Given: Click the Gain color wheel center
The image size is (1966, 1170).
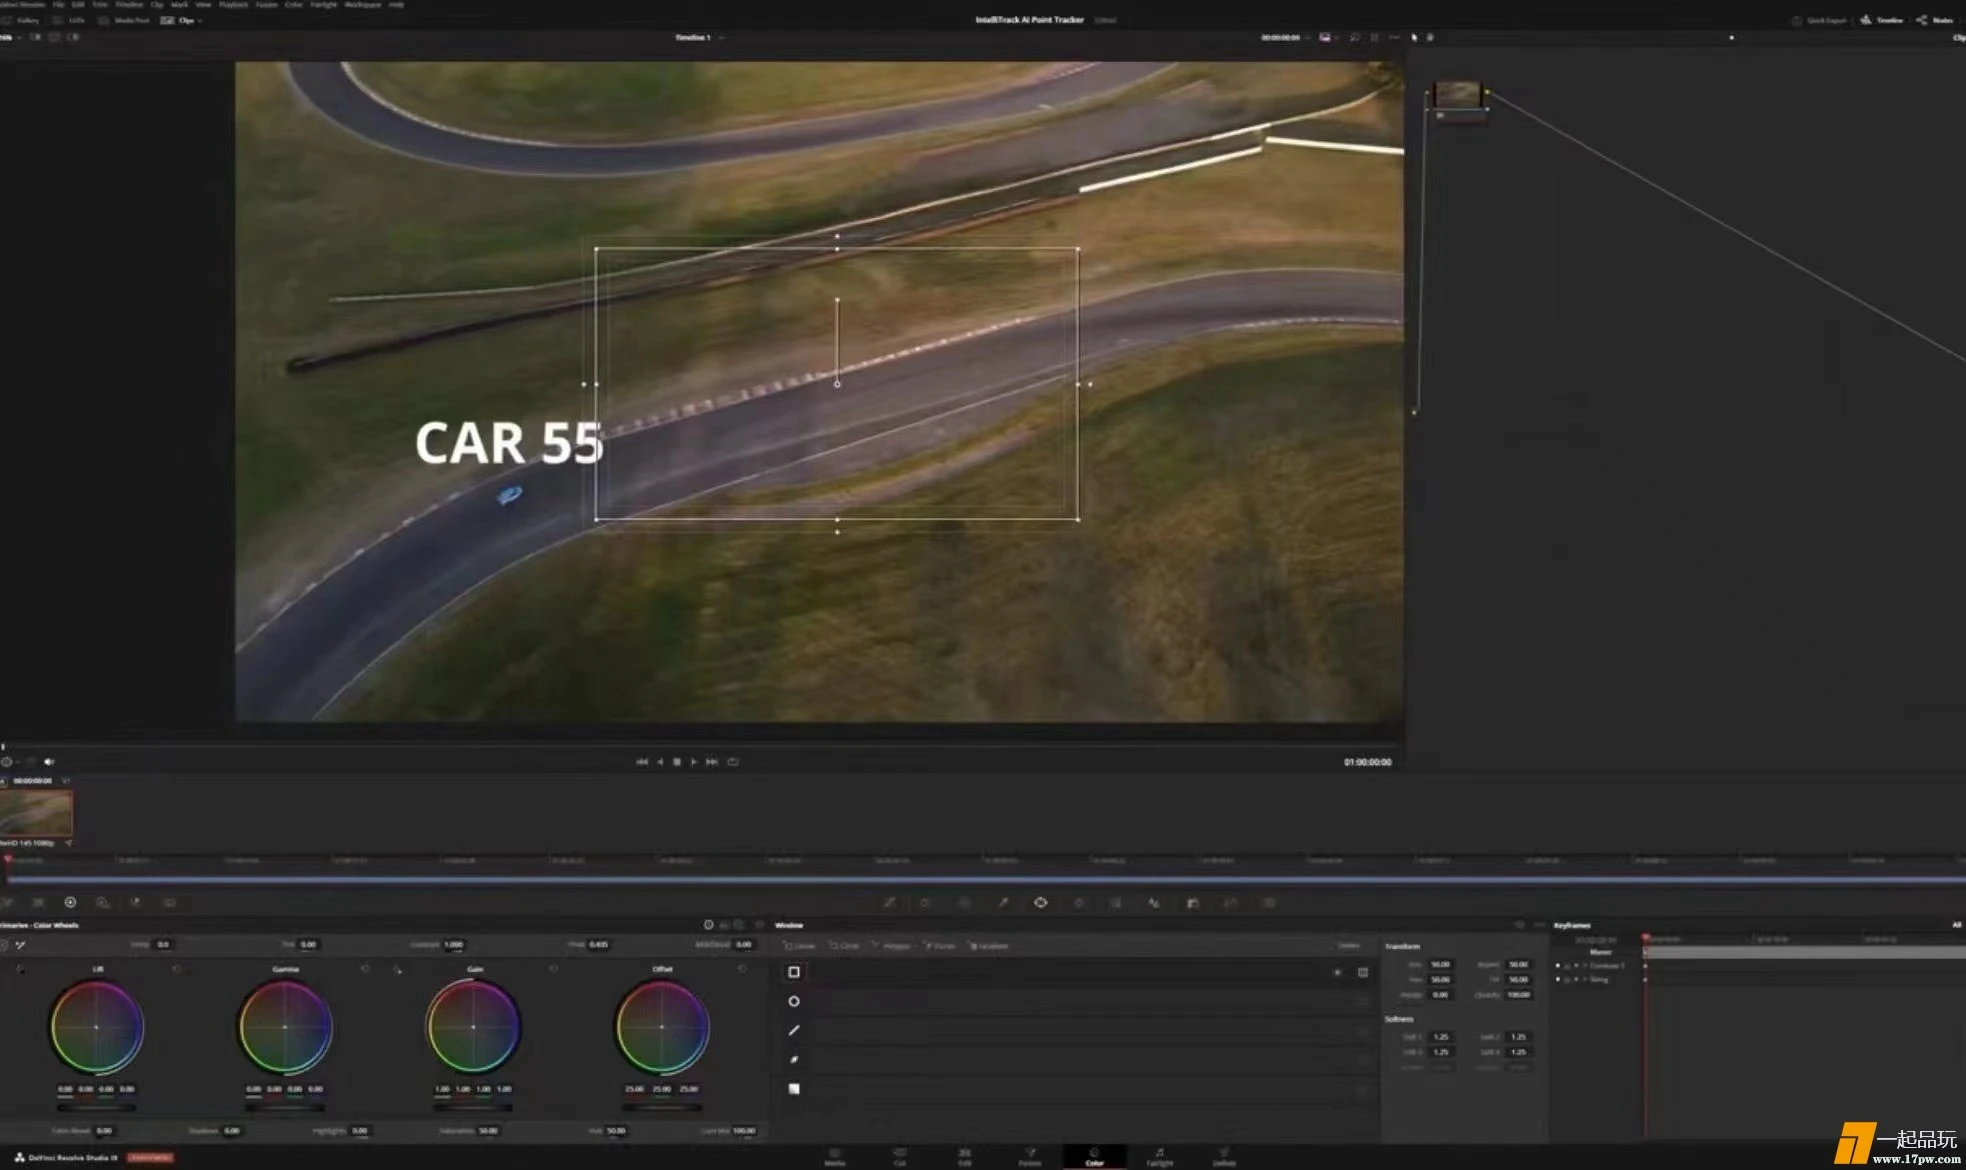Looking at the screenshot, I should [473, 1027].
